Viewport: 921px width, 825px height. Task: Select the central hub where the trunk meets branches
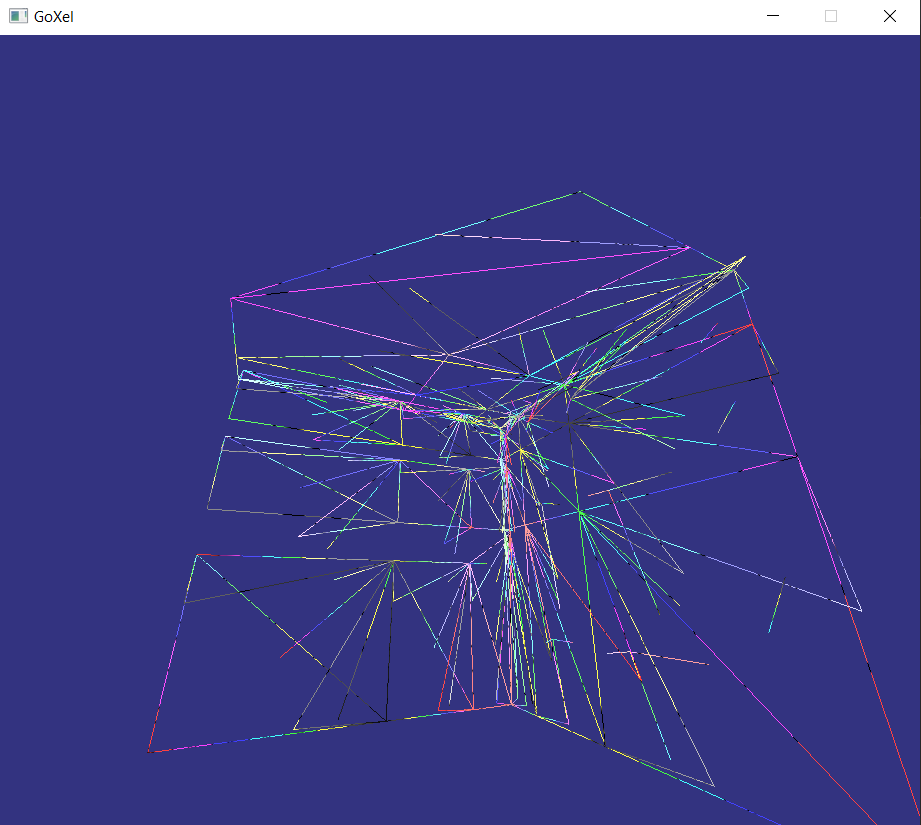[502, 424]
